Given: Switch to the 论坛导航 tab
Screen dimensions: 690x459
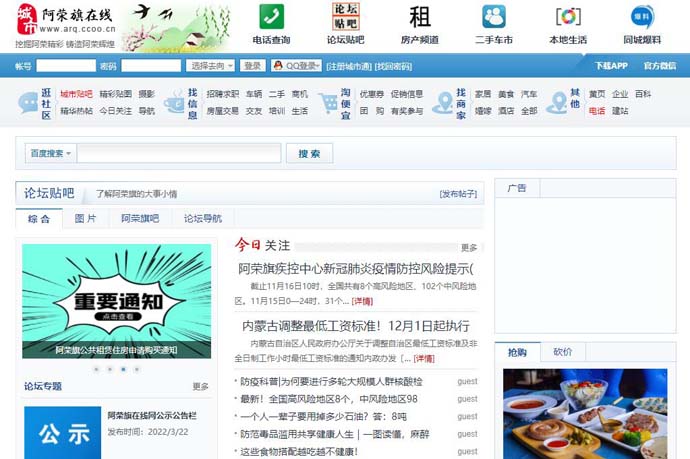Looking at the screenshot, I should [203, 219].
